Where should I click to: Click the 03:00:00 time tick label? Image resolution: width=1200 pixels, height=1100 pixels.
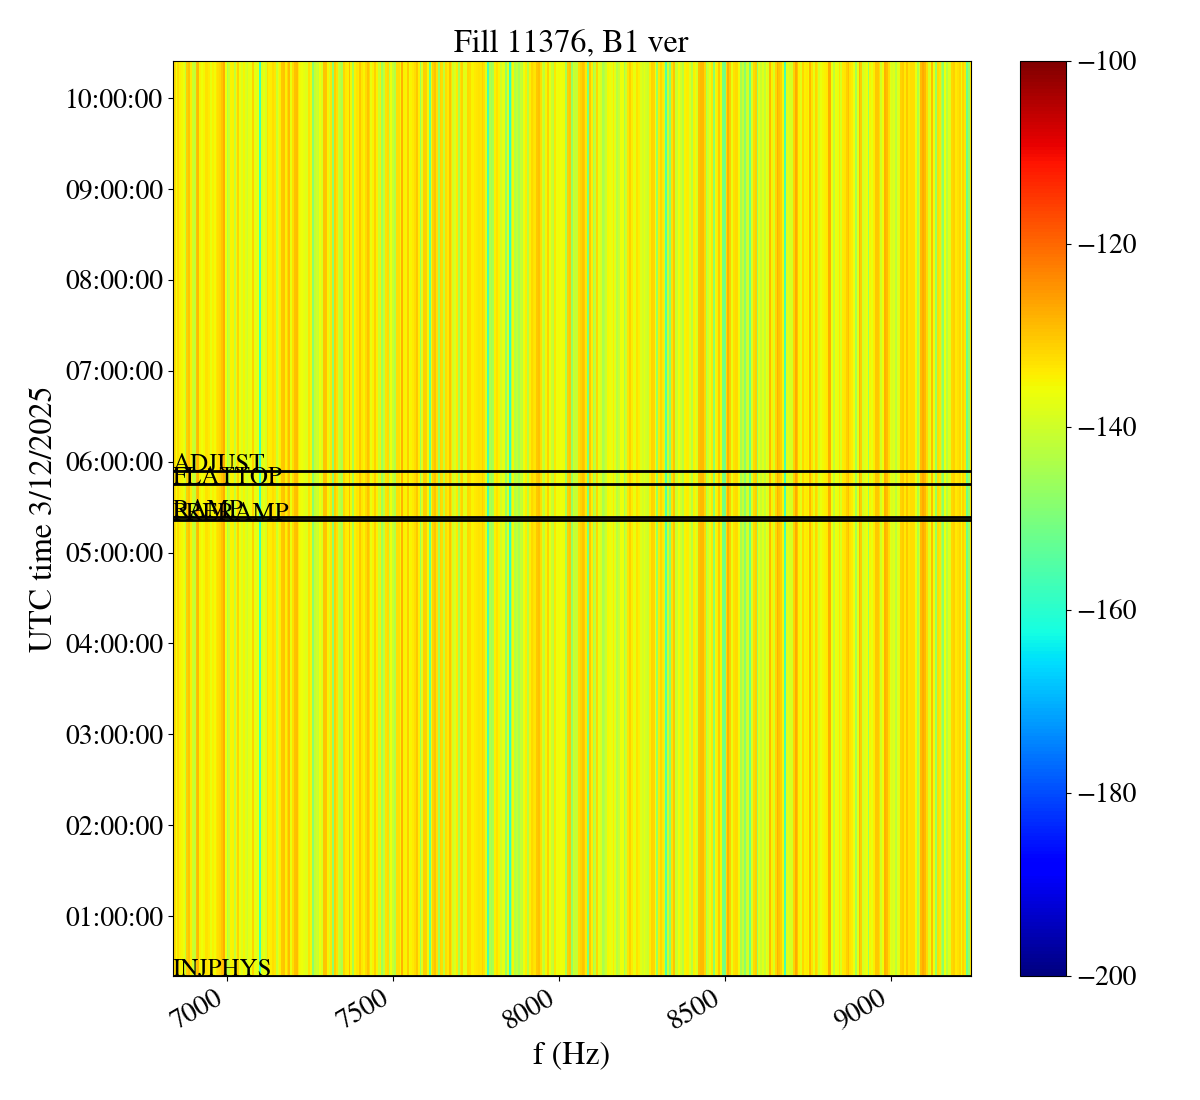(114, 735)
